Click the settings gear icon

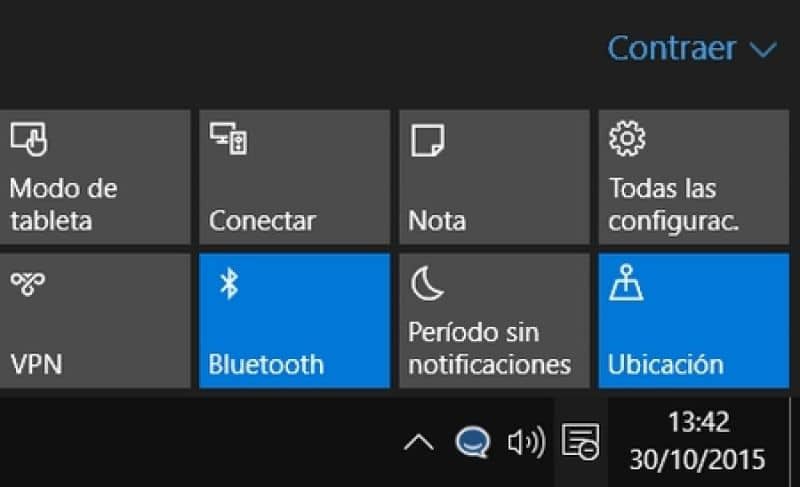pyautogui.click(x=626, y=140)
